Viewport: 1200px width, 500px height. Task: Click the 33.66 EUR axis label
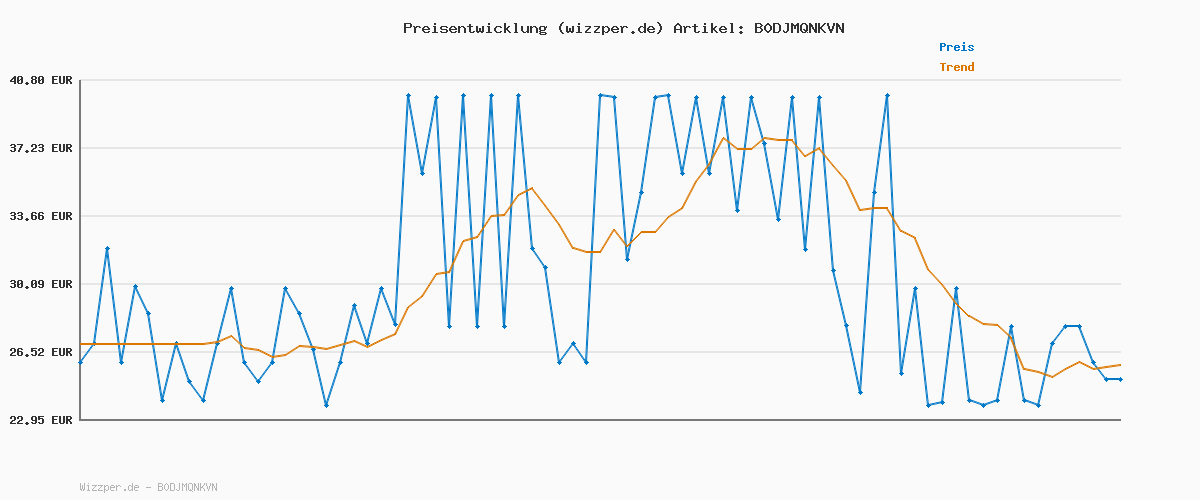[x=40, y=216]
